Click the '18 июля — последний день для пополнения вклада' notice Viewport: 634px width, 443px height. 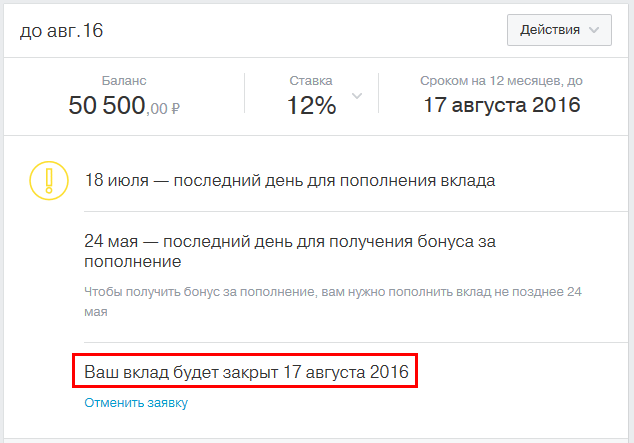(x=290, y=180)
